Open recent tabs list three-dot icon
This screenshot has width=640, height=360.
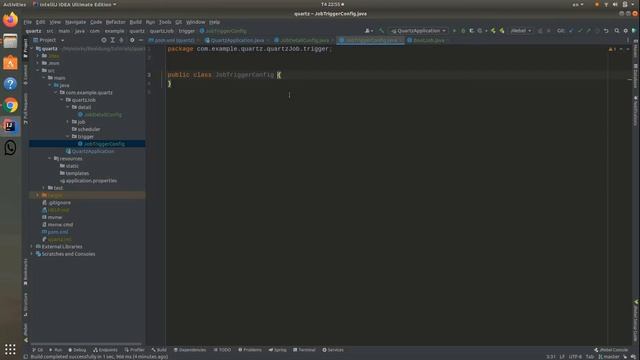pyautogui.click(x=628, y=40)
